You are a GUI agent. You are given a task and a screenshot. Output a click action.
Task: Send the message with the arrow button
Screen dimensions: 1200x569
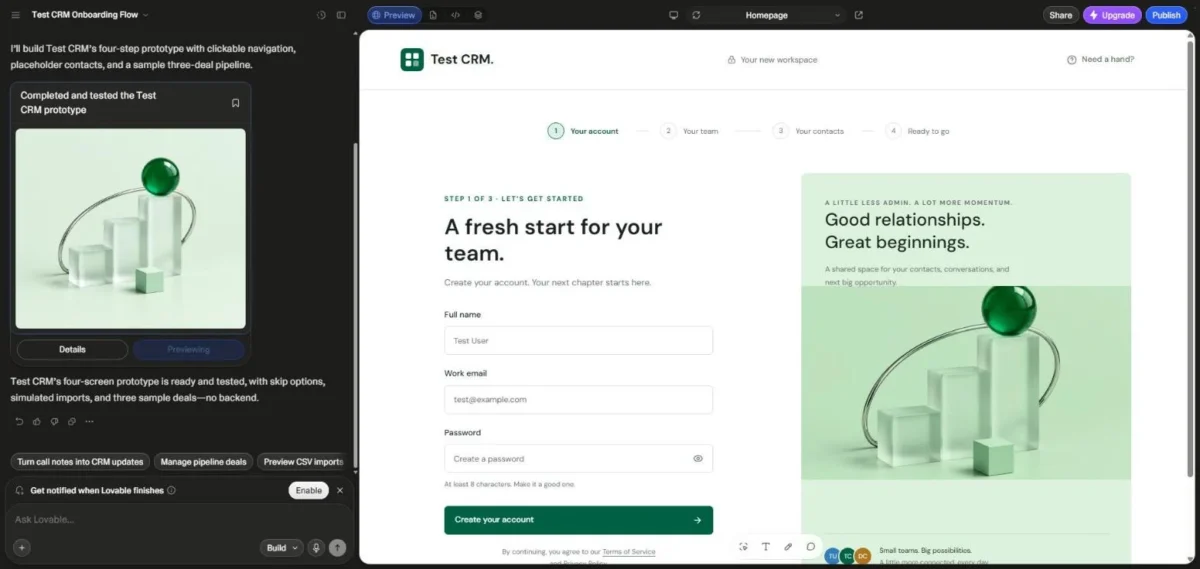tap(338, 547)
